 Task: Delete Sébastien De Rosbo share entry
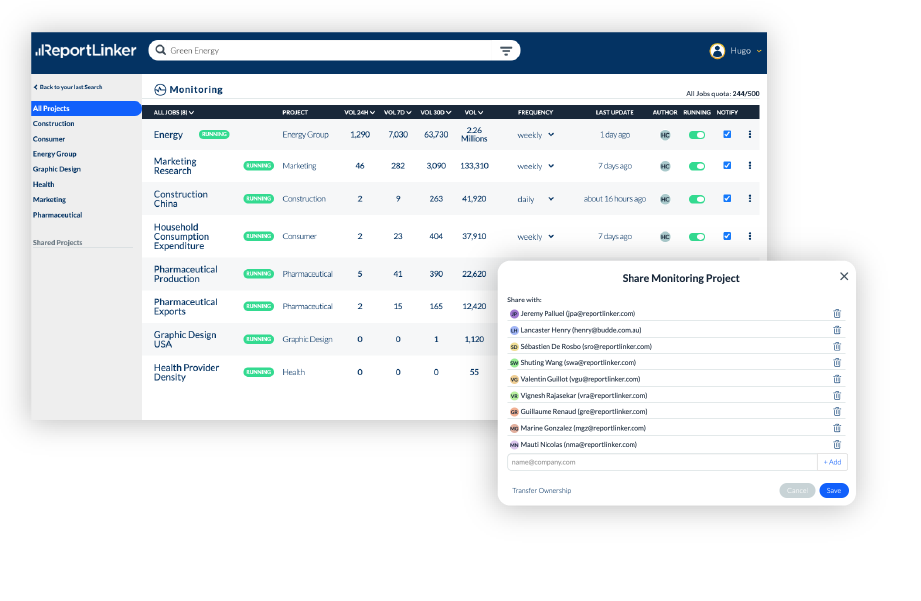[837, 347]
